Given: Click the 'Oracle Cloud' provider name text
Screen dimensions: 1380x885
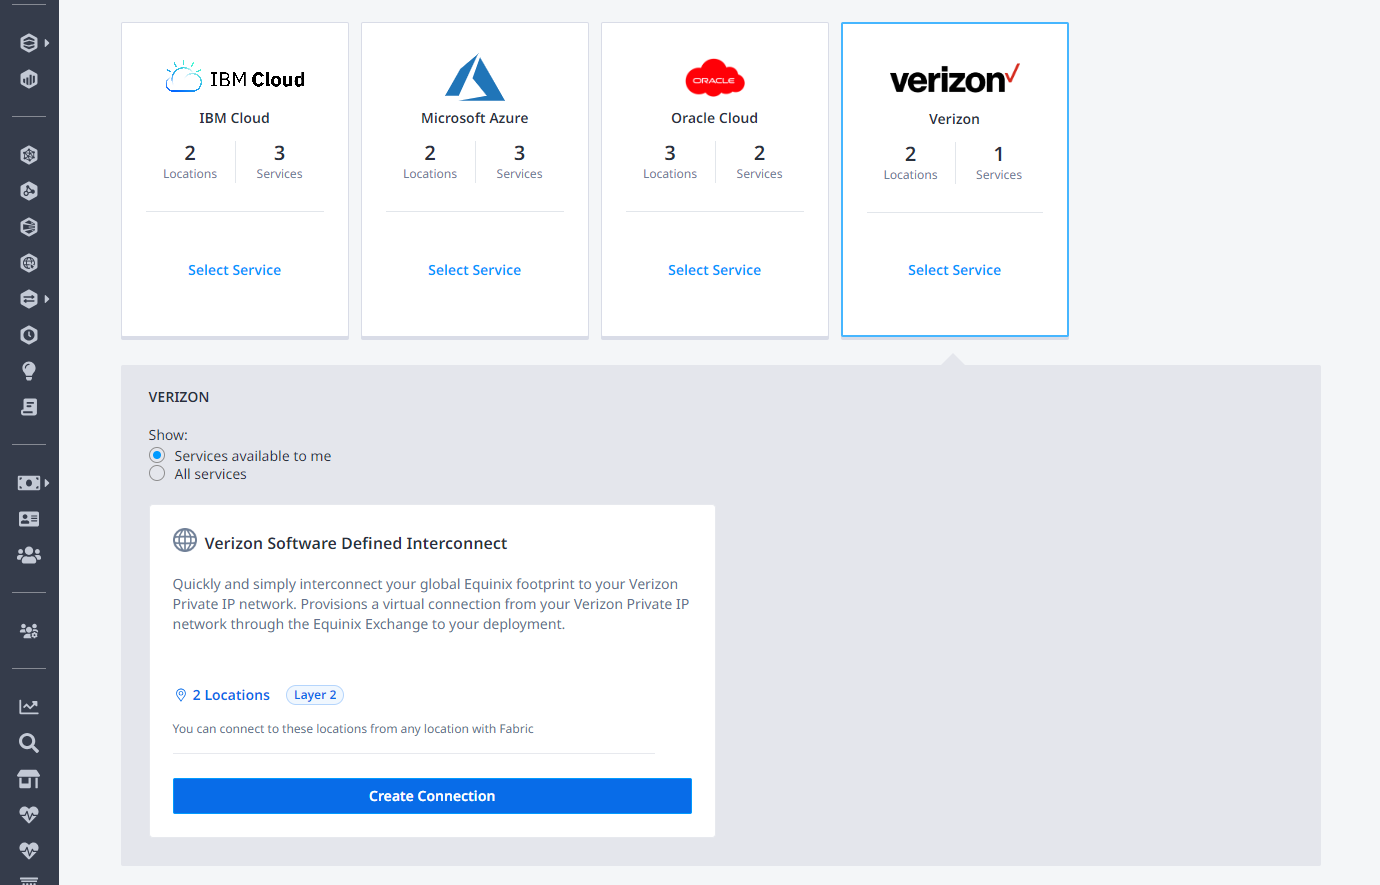Looking at the screenshot, I should click(x=715, y=118).
